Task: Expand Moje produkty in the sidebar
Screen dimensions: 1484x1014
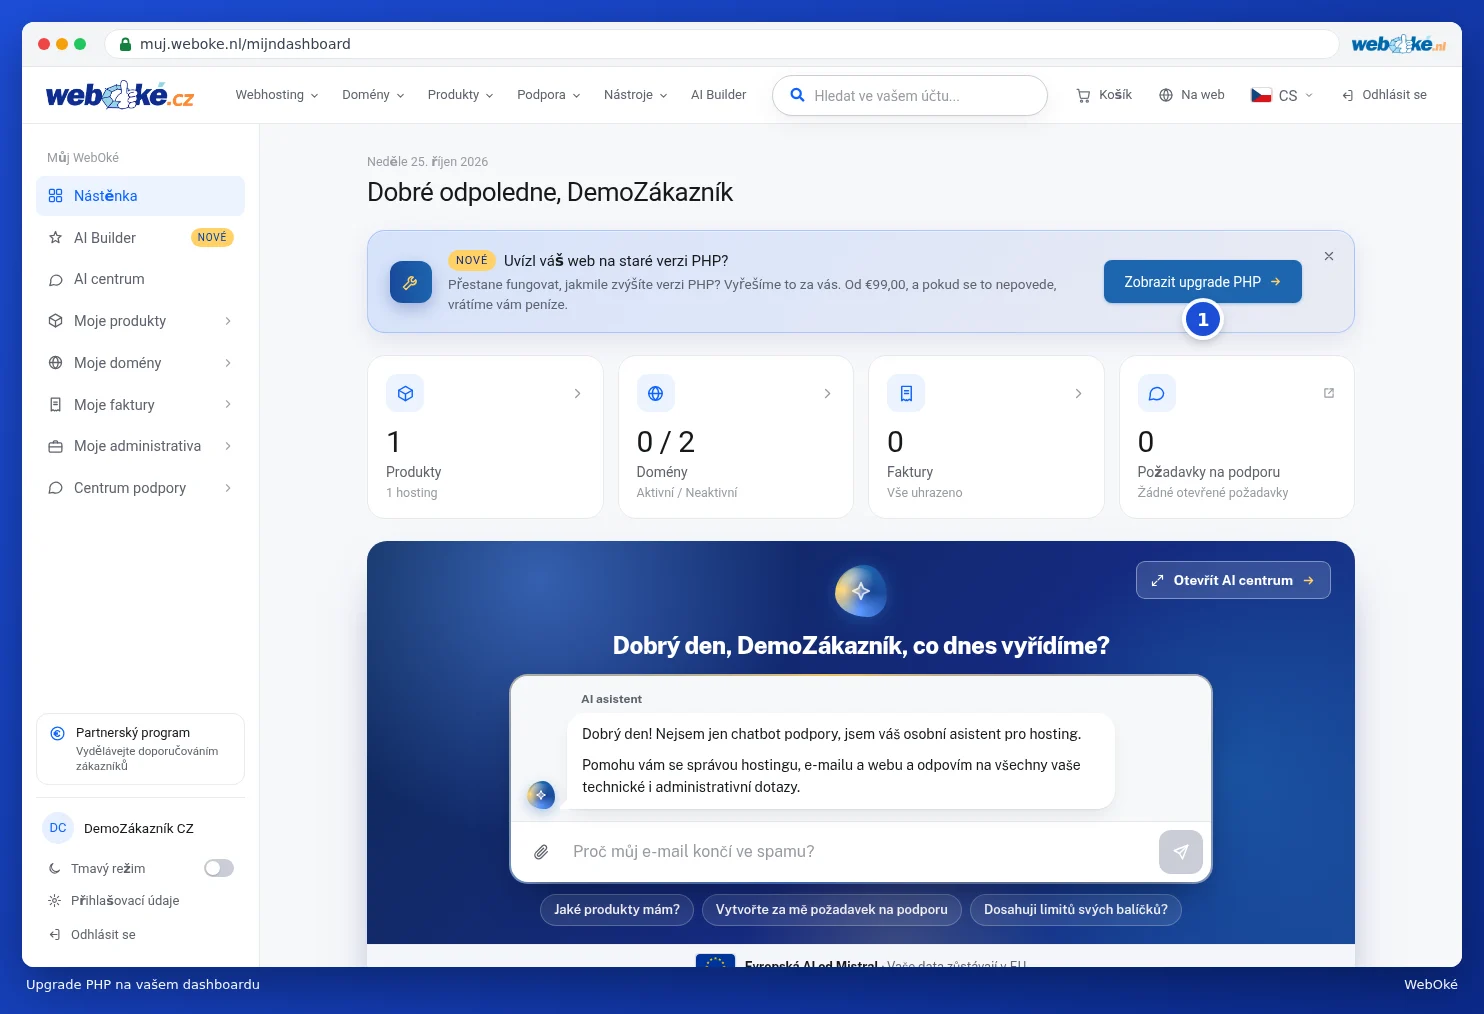Action: tap(140, 321)
